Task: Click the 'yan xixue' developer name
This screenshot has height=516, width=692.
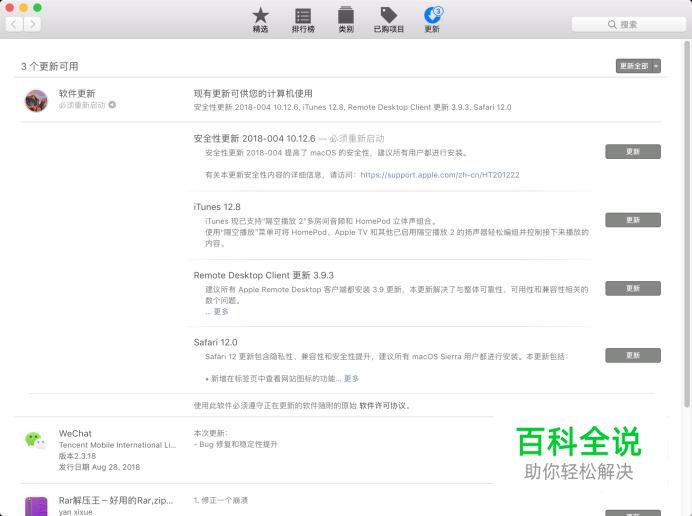Action: pyautogui.click(x=75, y=512)
